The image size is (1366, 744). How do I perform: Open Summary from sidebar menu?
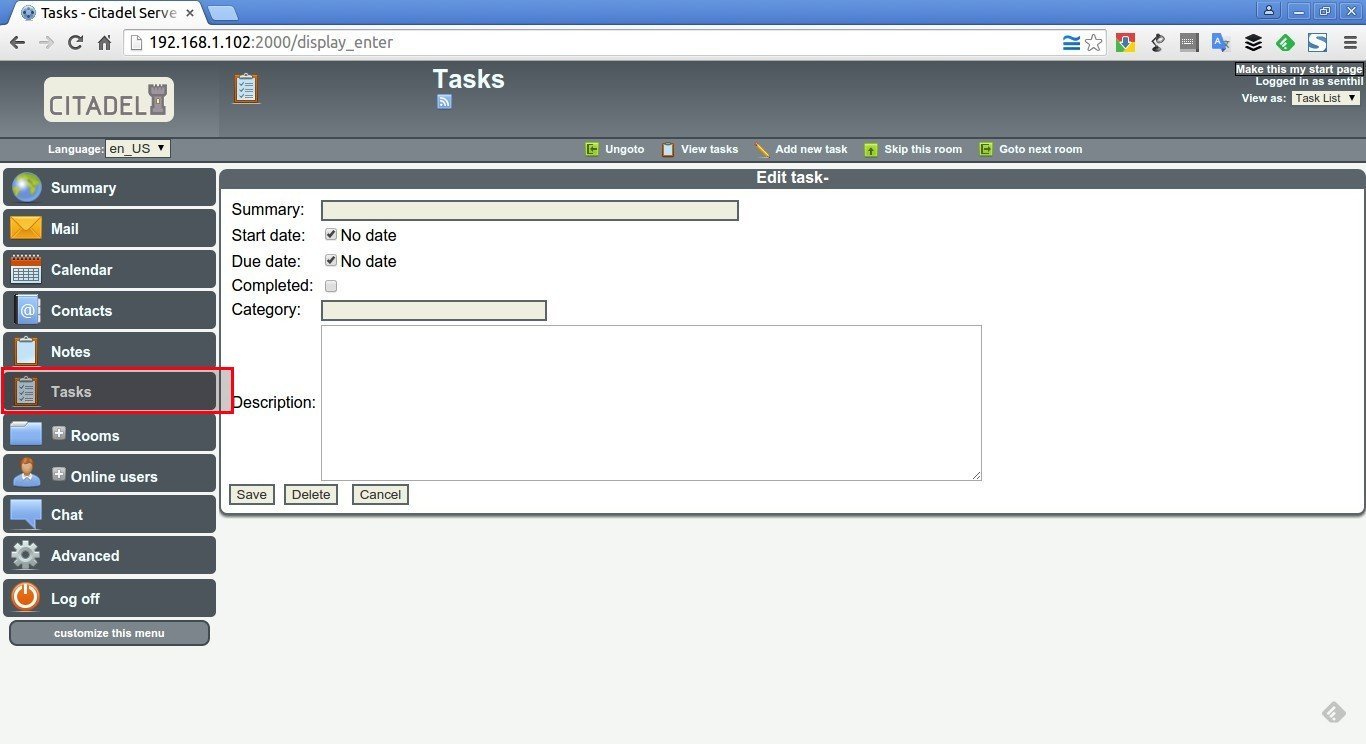[109, 187]
